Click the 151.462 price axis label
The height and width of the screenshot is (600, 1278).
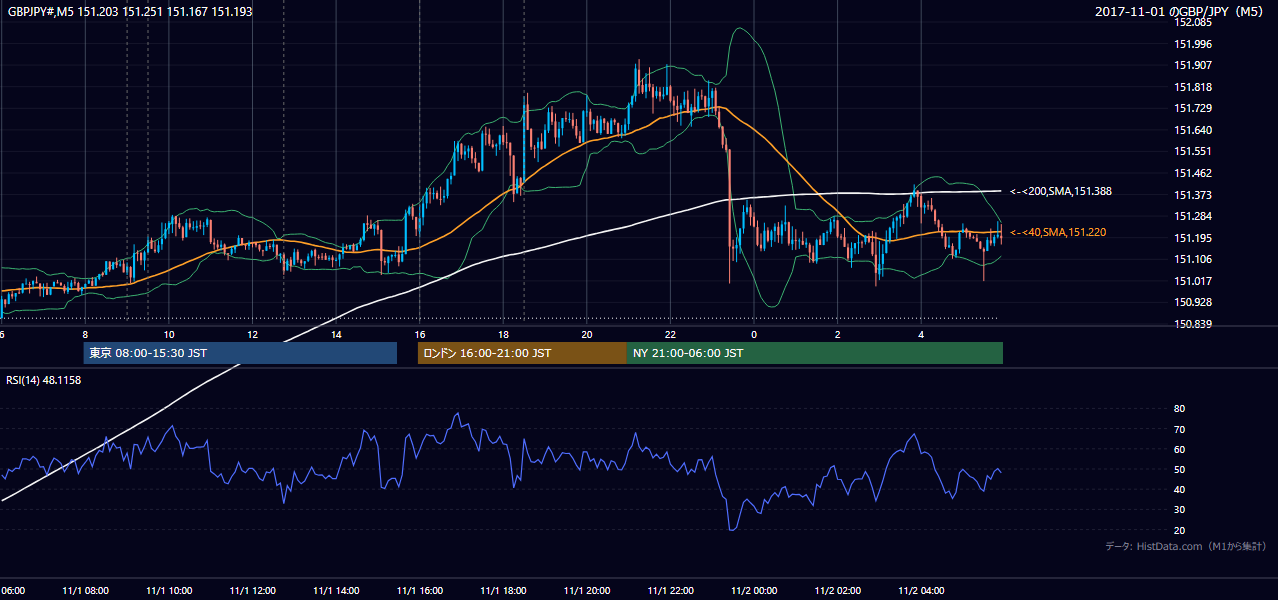coord(1194,173)
